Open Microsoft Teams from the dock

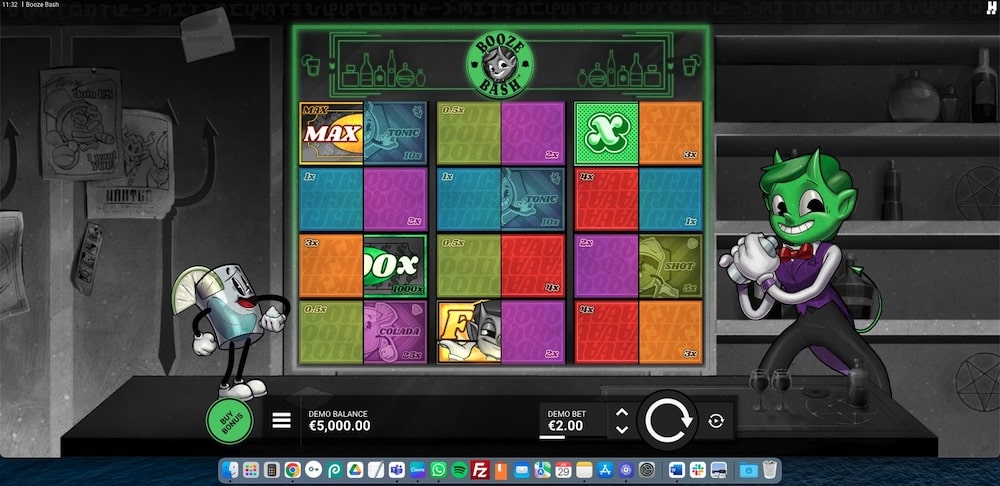point(397,471)
